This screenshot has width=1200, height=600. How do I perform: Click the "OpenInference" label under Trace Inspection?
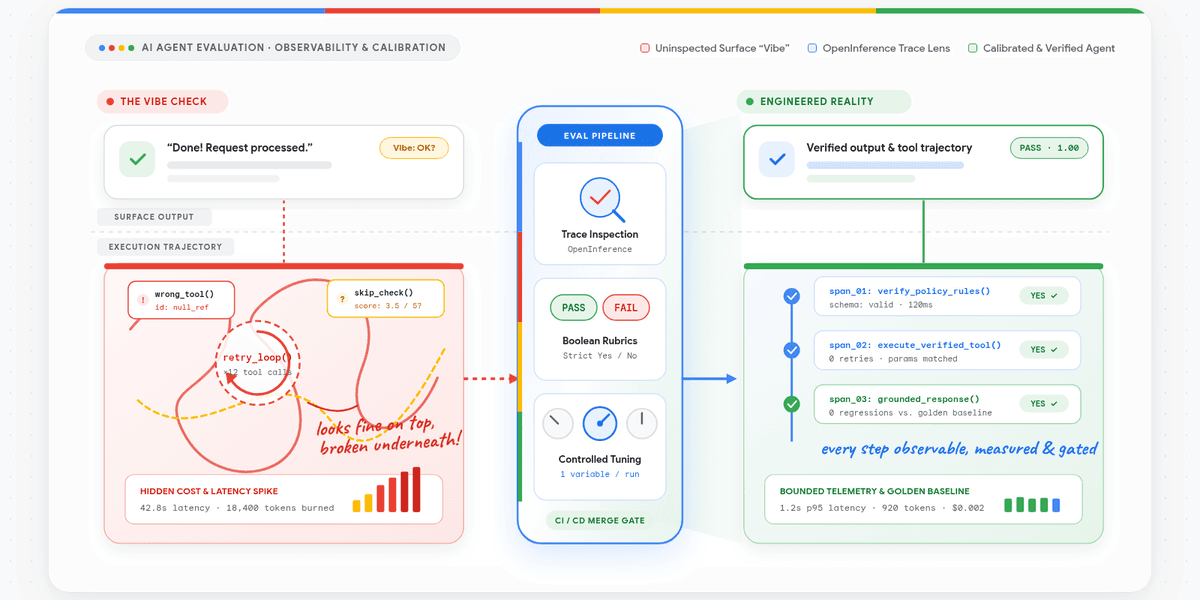tap(600, 248)
